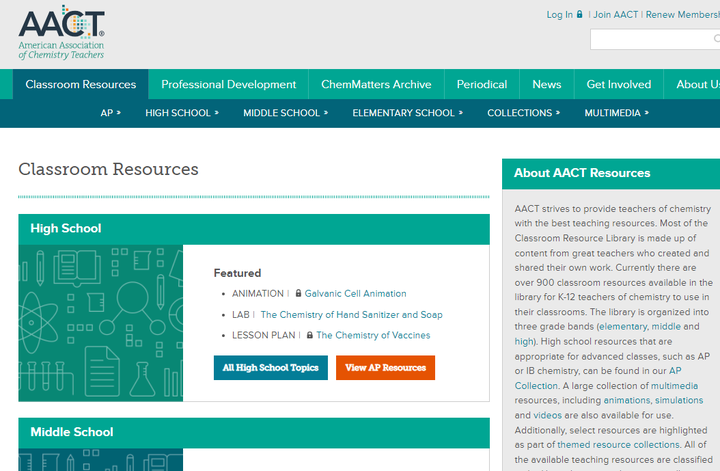Screen dimensions: 720x471
Task: Click the Classroom Resources page title
Action: click(x=108, y=169)
